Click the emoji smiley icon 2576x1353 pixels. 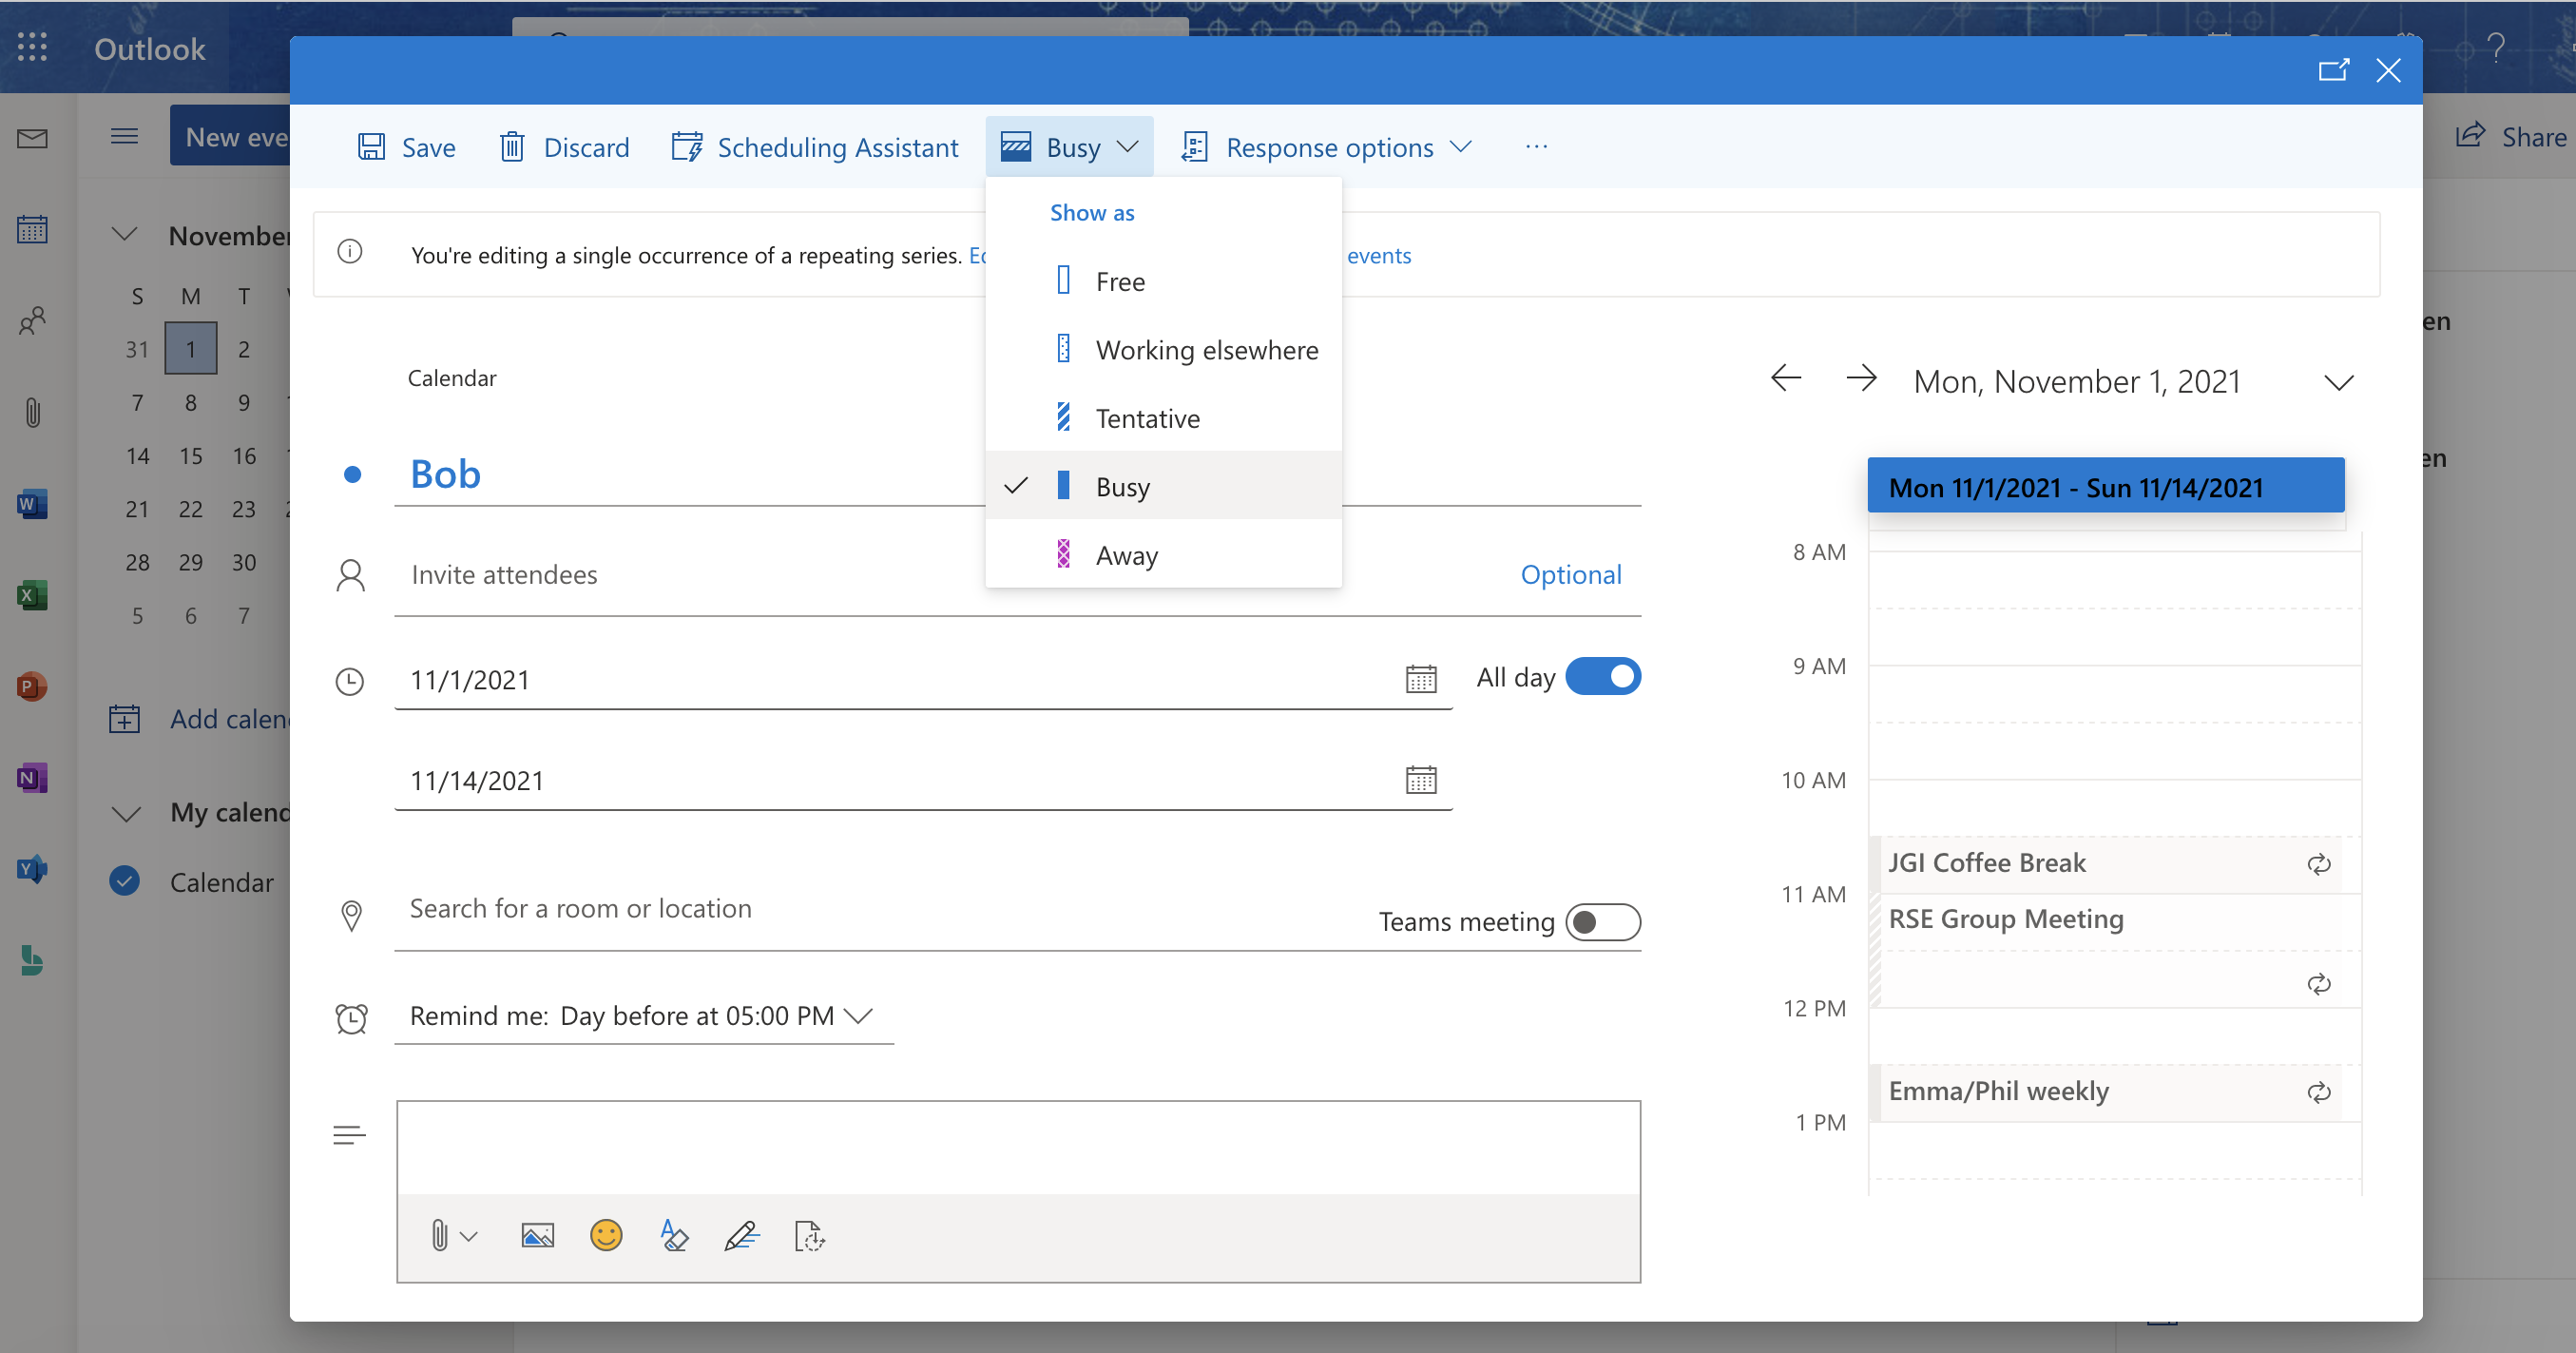(x=606, y=1237)
